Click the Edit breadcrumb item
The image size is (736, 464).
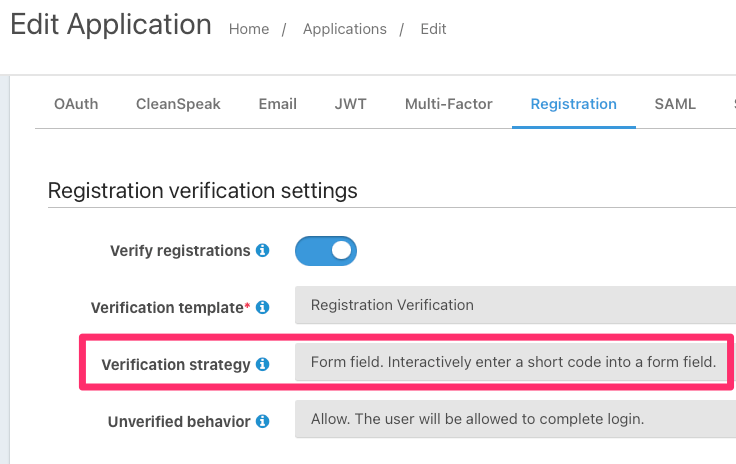(x=433, y=29)
